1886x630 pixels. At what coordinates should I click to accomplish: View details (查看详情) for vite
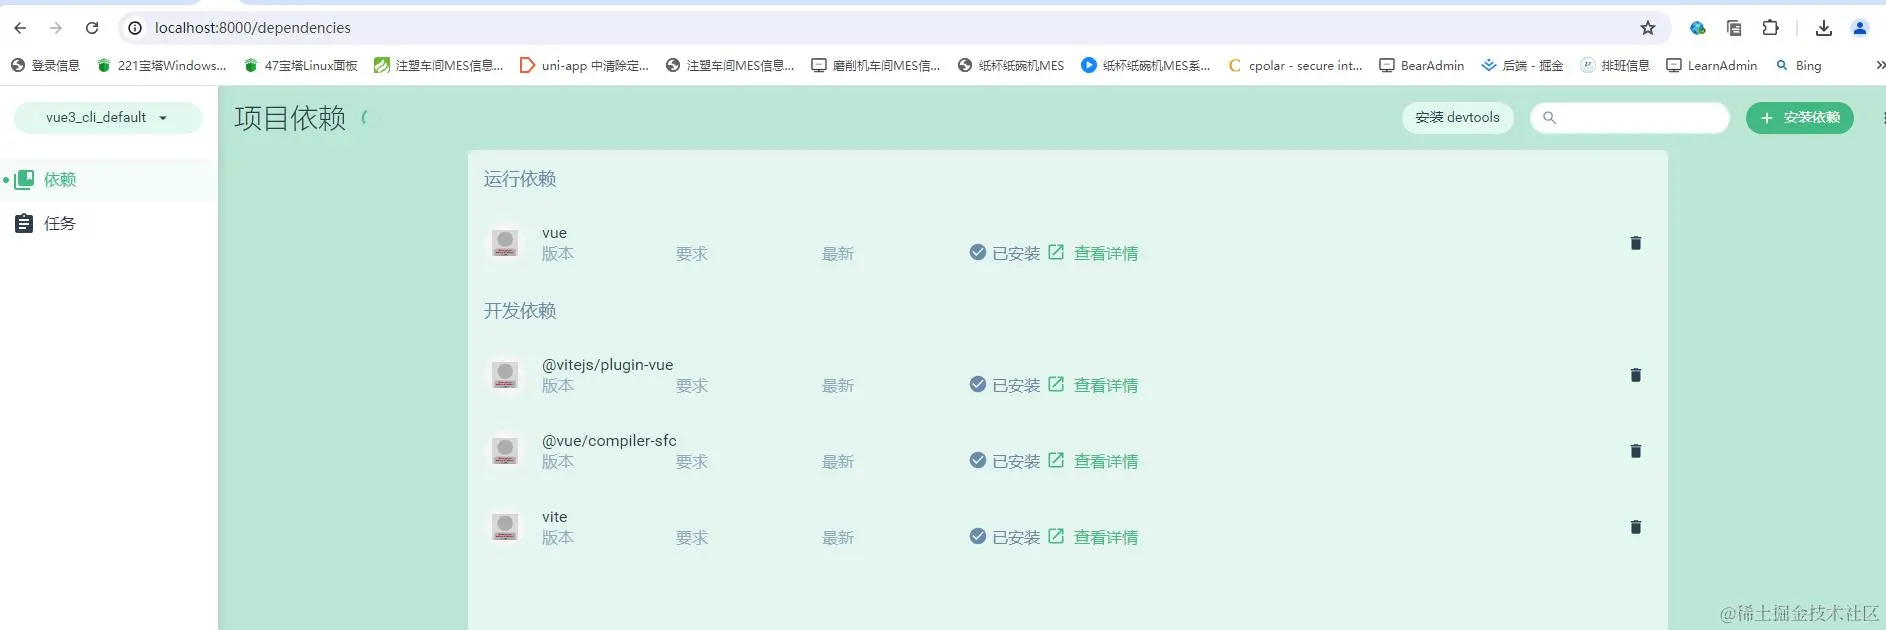[1106, 537]
